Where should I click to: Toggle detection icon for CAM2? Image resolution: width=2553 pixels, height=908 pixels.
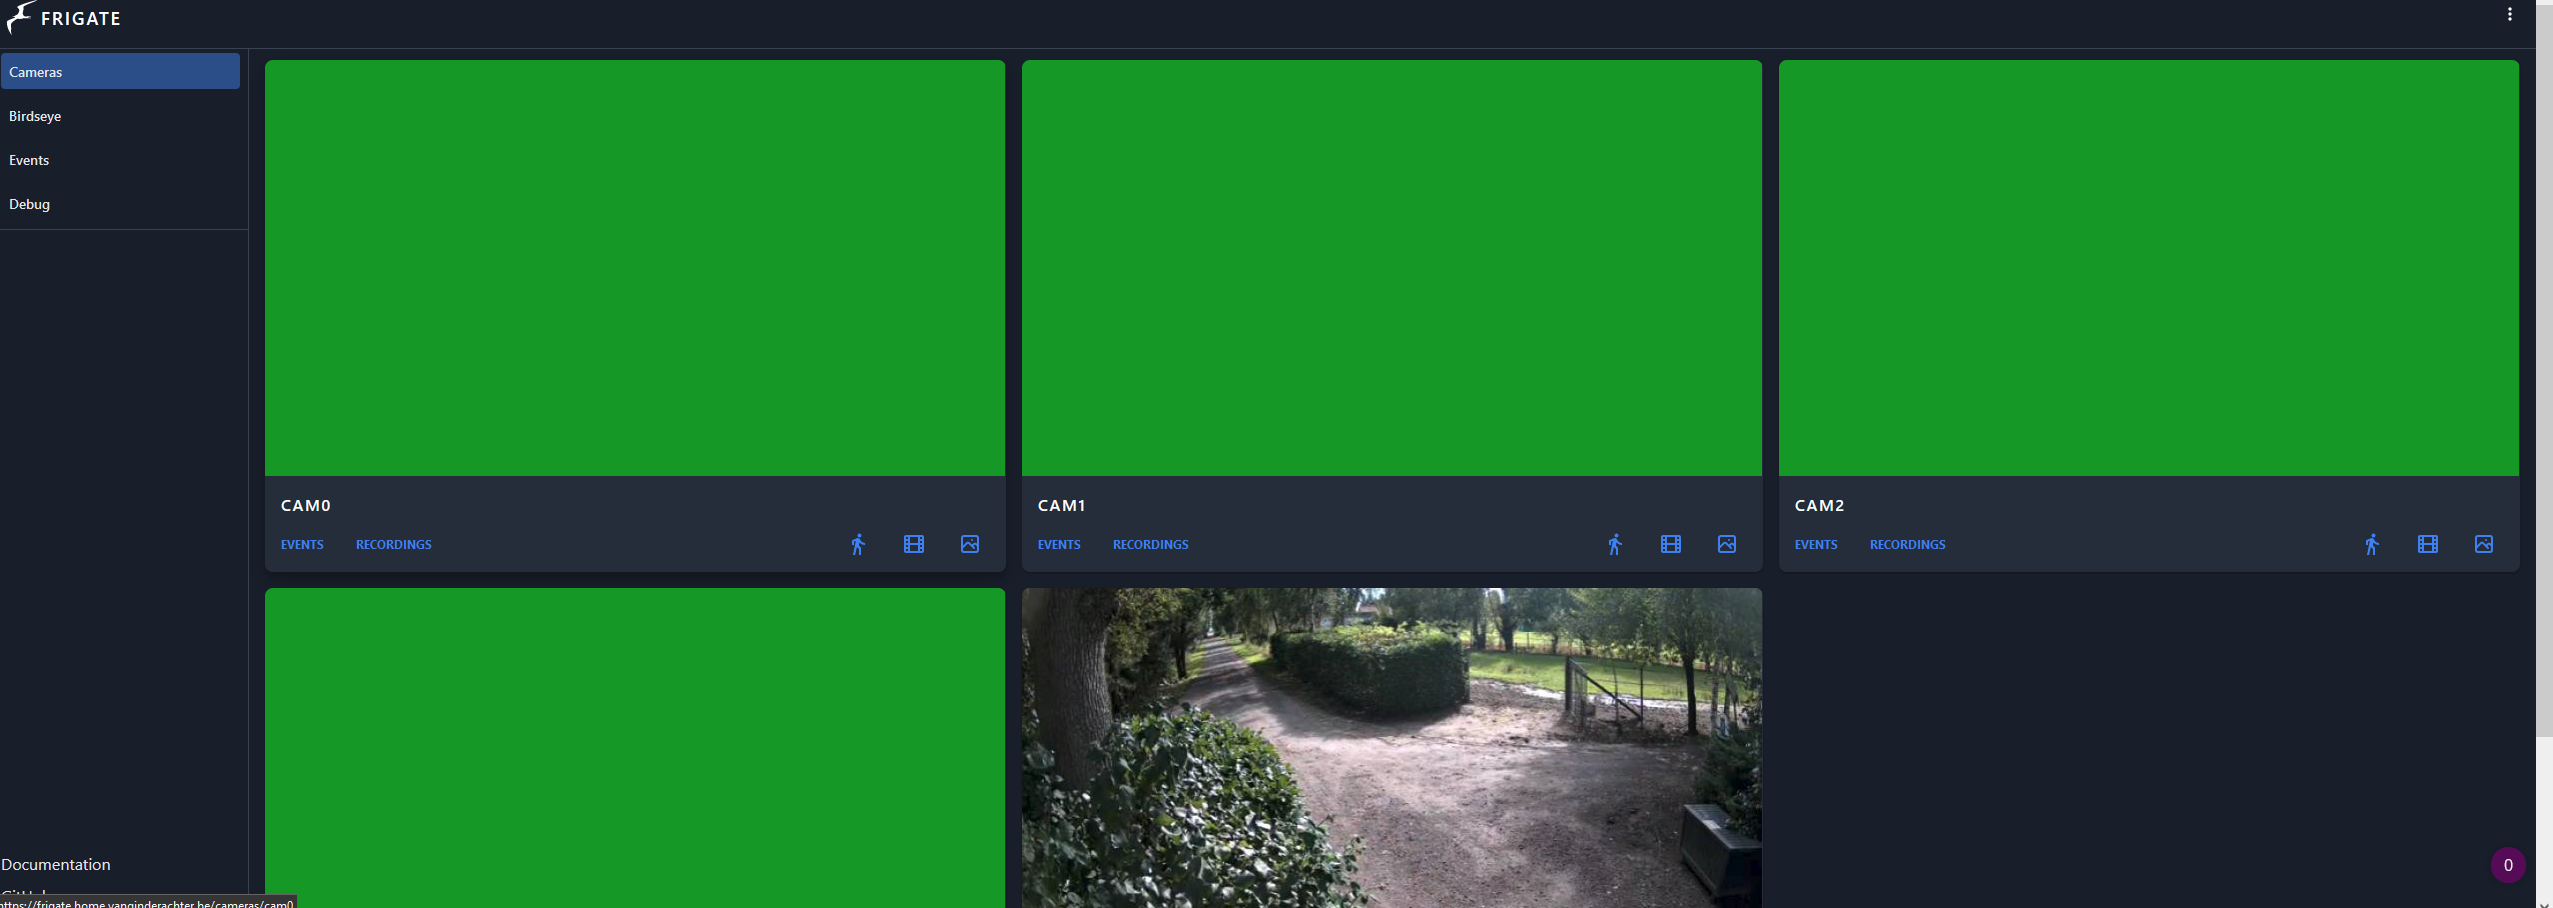tap(2372, 544)
